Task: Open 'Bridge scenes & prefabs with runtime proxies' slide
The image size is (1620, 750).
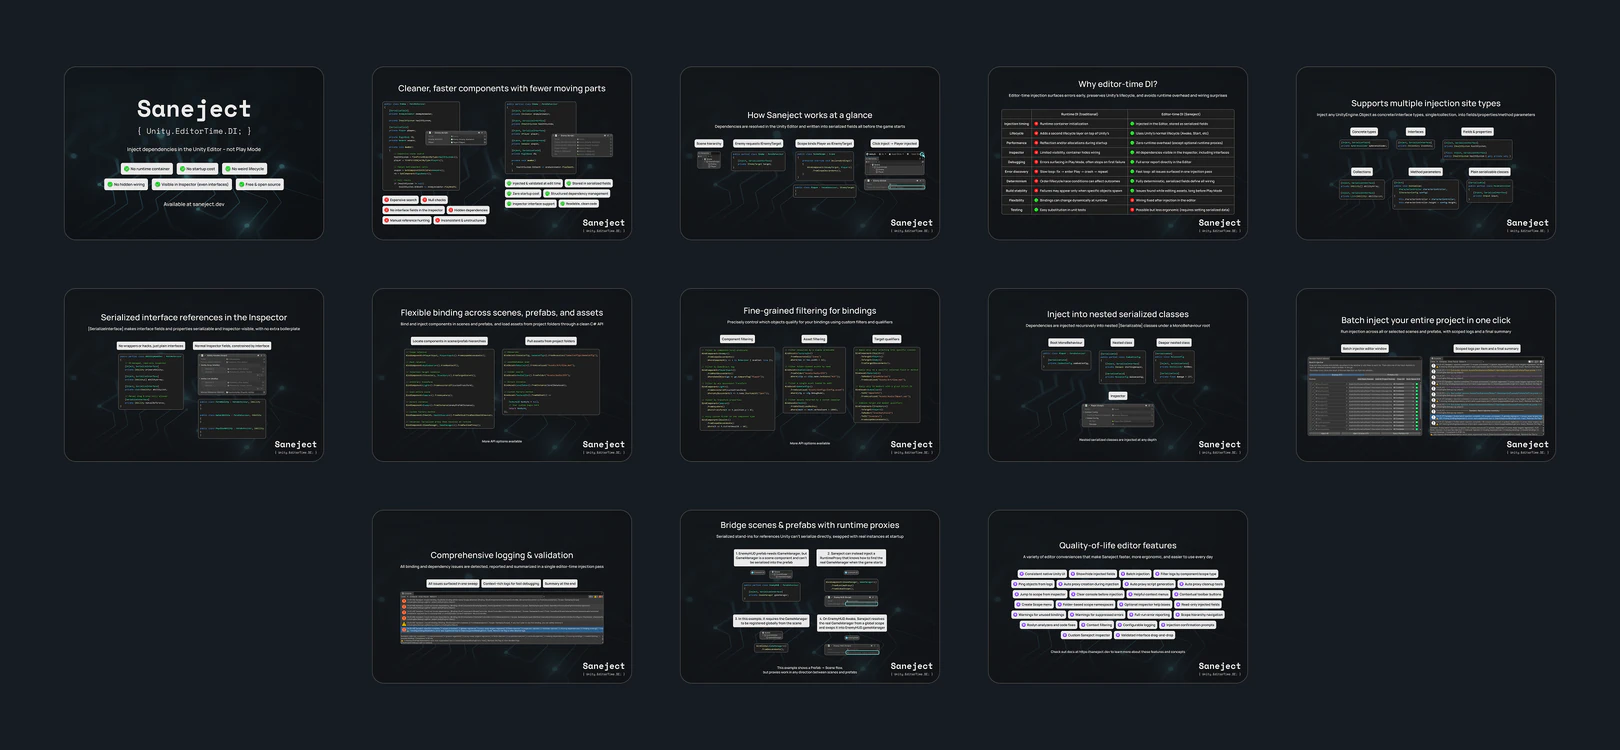Action: 810,597
